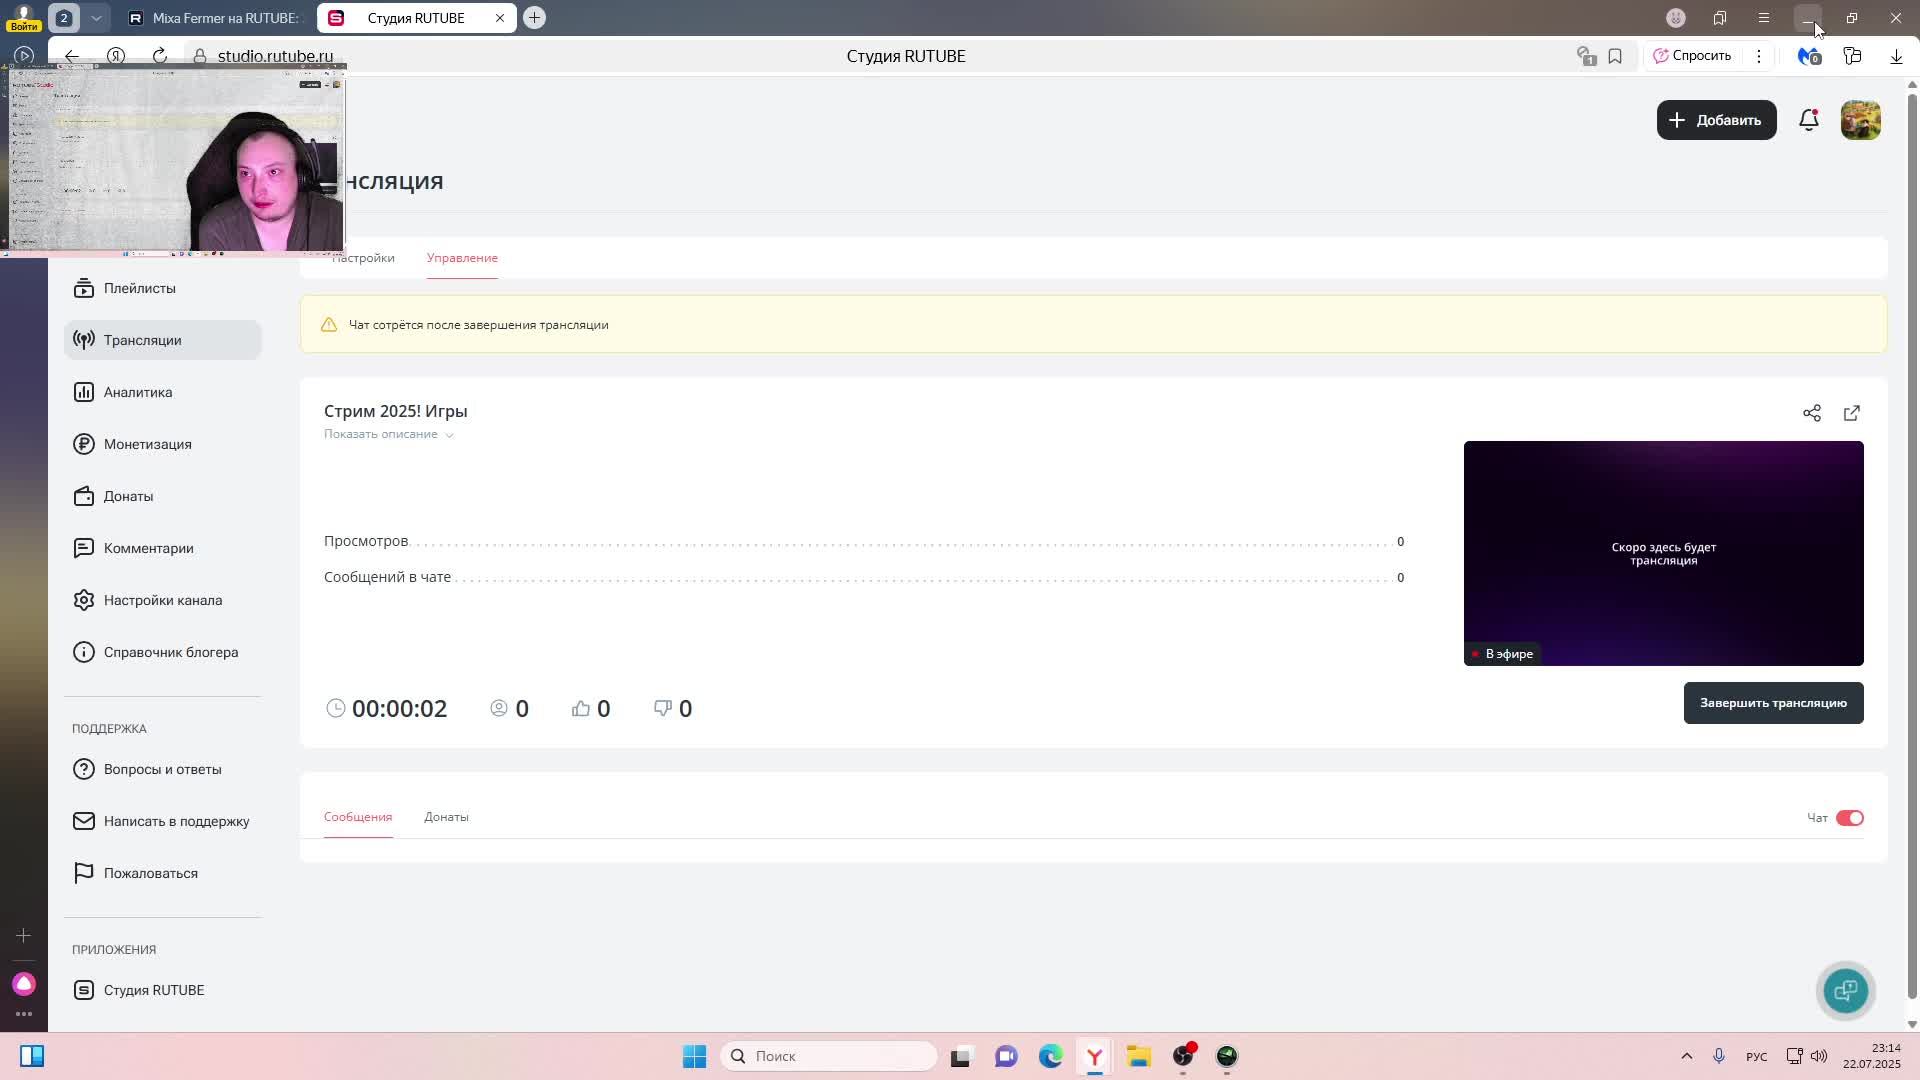Click the Windows taskbar search field
1920x1080 pixels.
[830, 1056]
